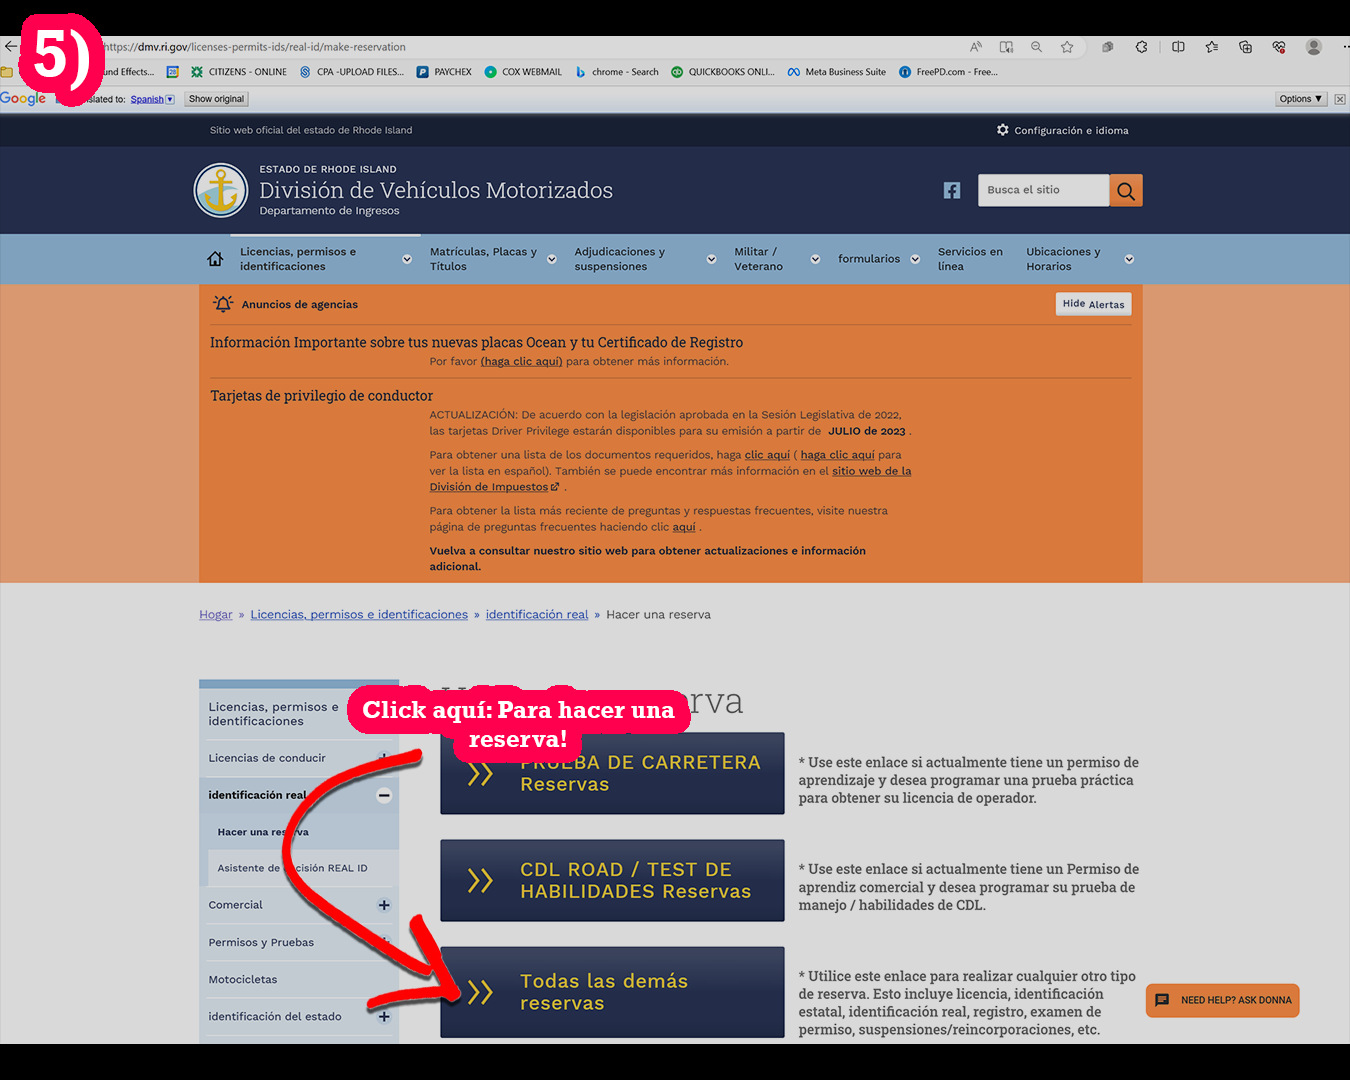Click the Rhode Island state seal logo
This screenshot has height=1080, width=1350.
[x=220, y=190]
